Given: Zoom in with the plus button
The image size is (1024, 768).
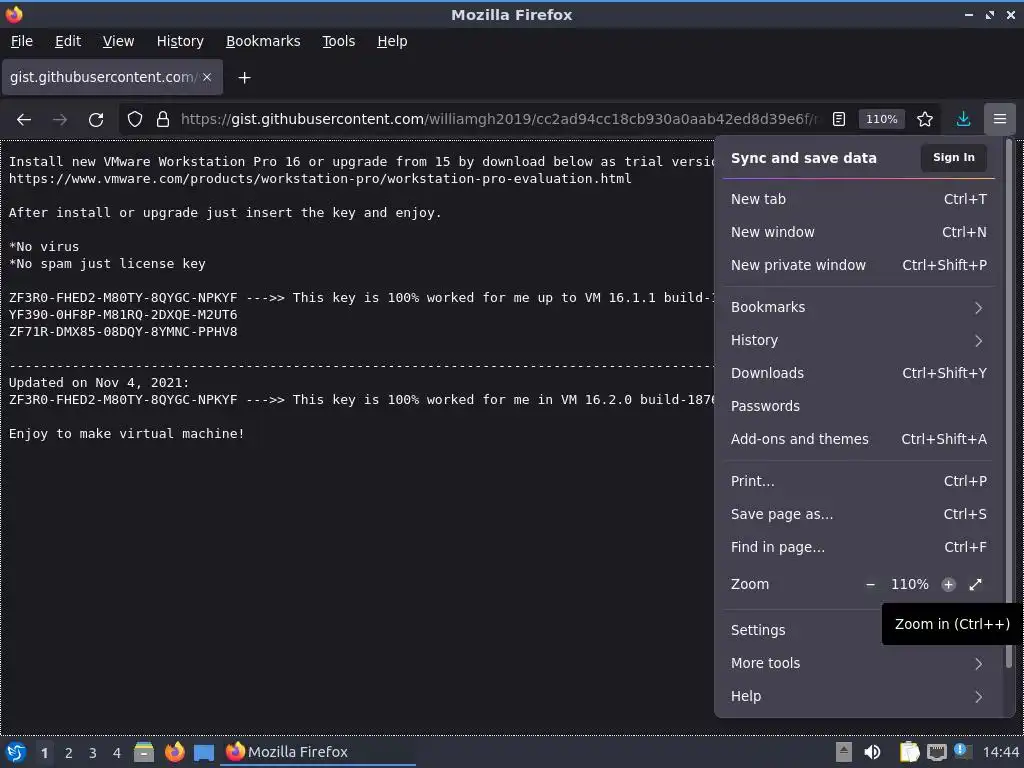Looking at the screenshot, I should [948, 584].
